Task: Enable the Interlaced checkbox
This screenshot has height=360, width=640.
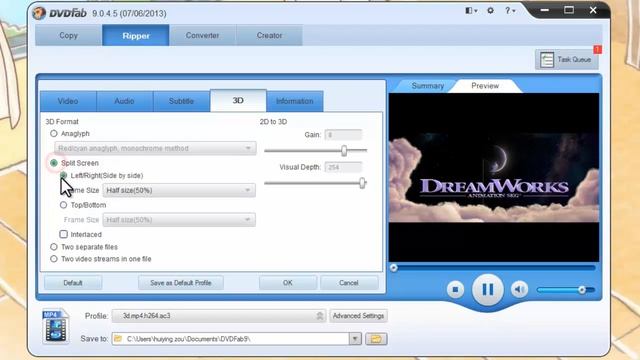Action: coord(63,234)
